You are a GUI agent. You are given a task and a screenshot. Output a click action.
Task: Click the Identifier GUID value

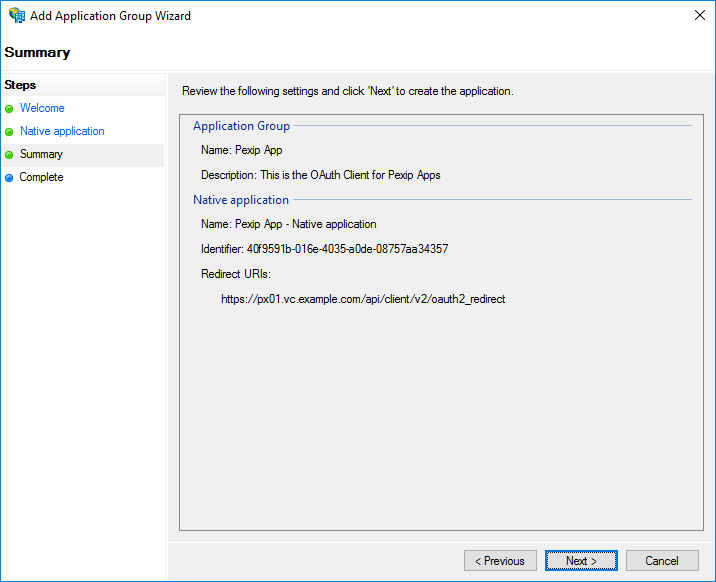click(347, 248)
